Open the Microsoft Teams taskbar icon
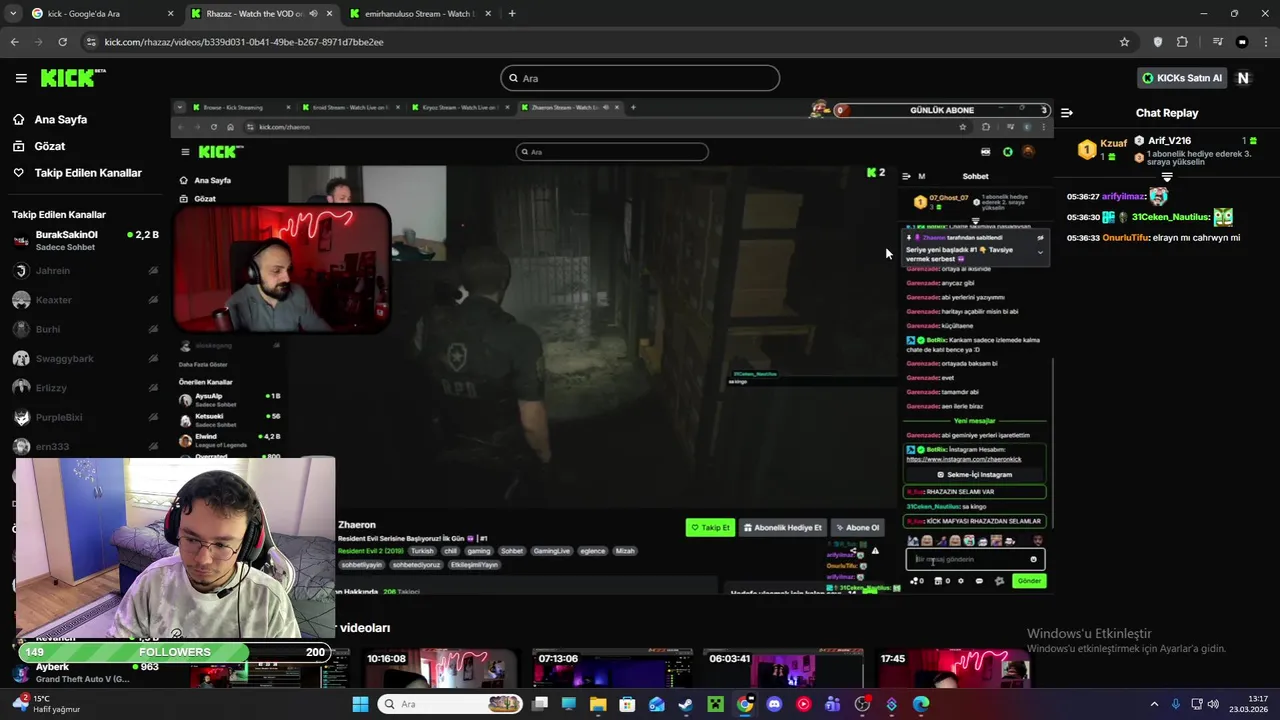This screenshot has height=720, width=1280. tap(833, 704)
